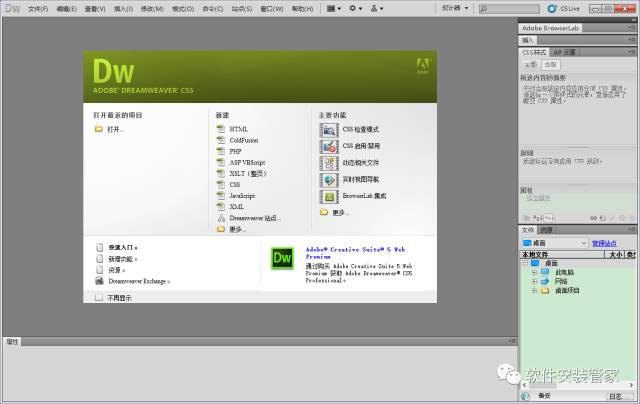Create a new PHP file
Viewport: 640px width, 404px height.
click(x=235, y=151)
